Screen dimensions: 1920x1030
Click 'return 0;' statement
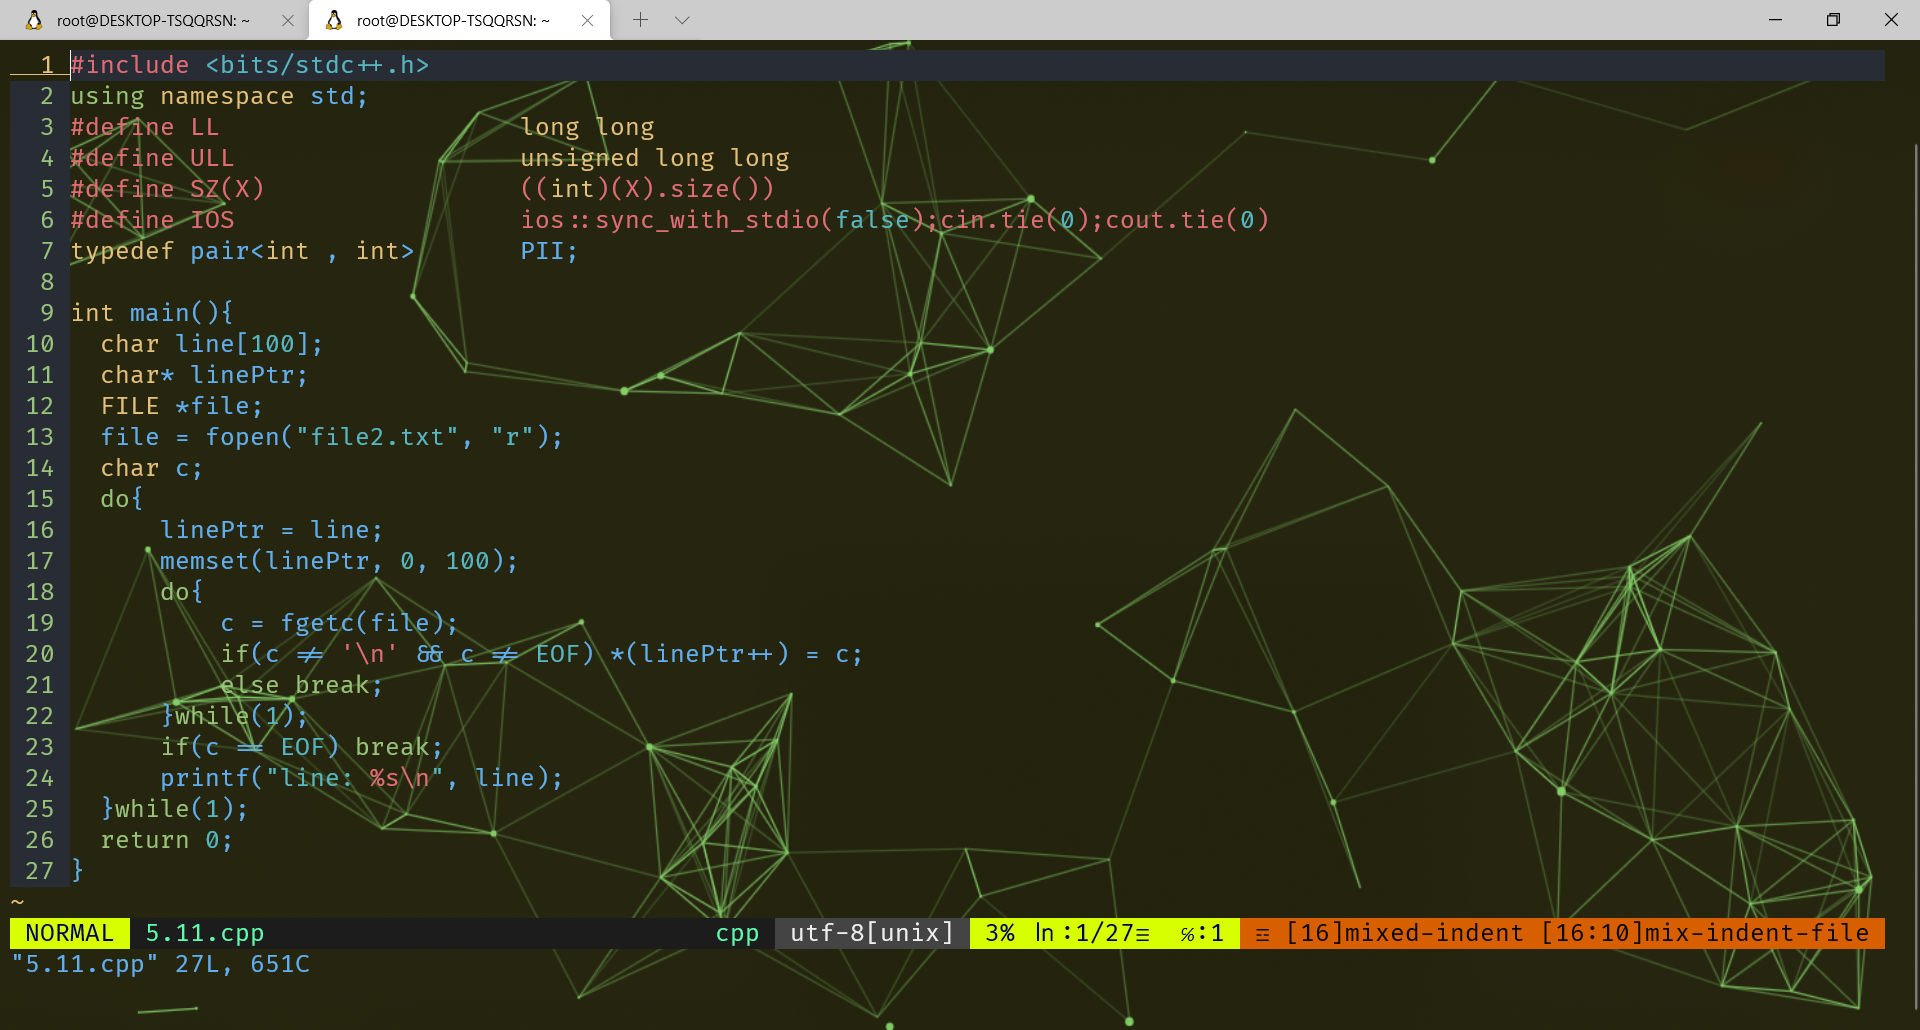coord(167,840)
